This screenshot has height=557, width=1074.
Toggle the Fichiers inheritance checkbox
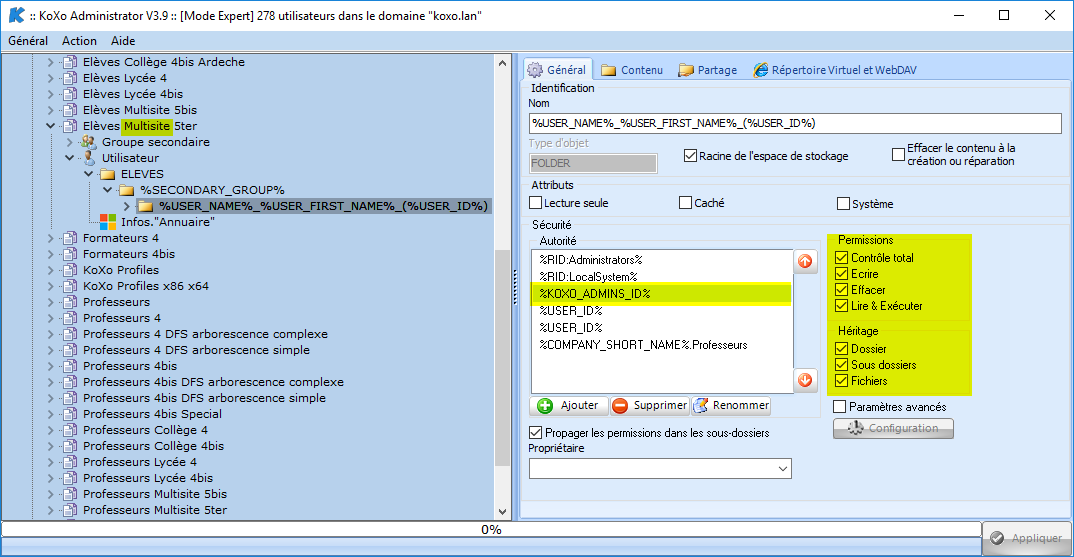tap(842, 381)
